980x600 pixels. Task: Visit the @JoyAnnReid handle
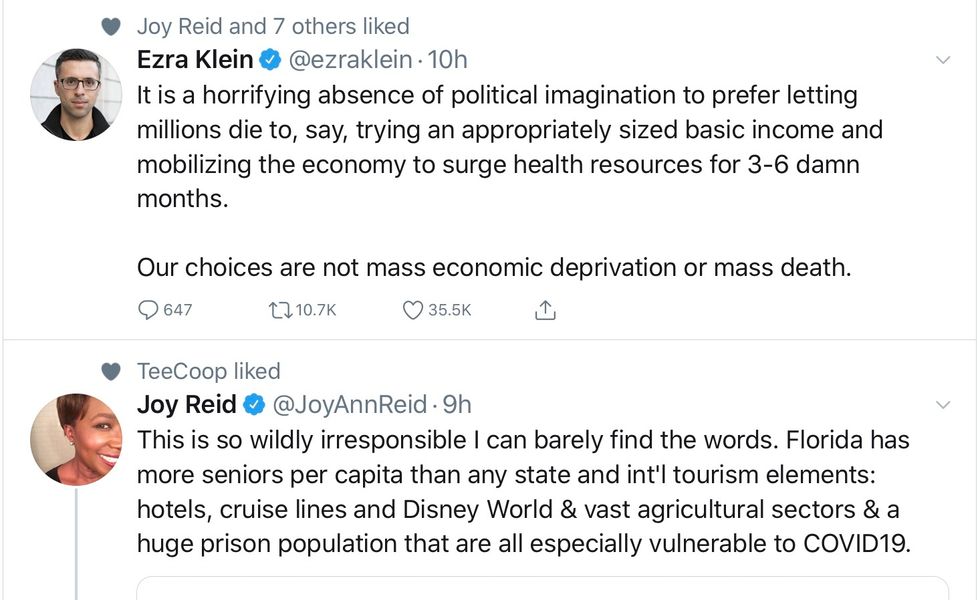(x=351, y=405)
